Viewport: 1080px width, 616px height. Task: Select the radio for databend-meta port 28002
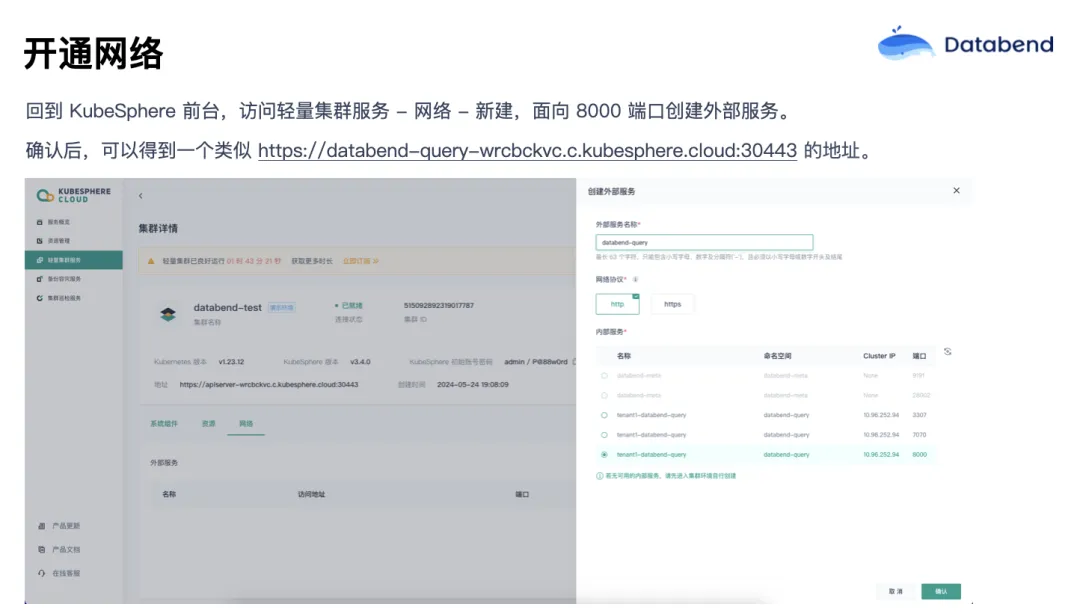pyautogui.click(x=604, y=396)
